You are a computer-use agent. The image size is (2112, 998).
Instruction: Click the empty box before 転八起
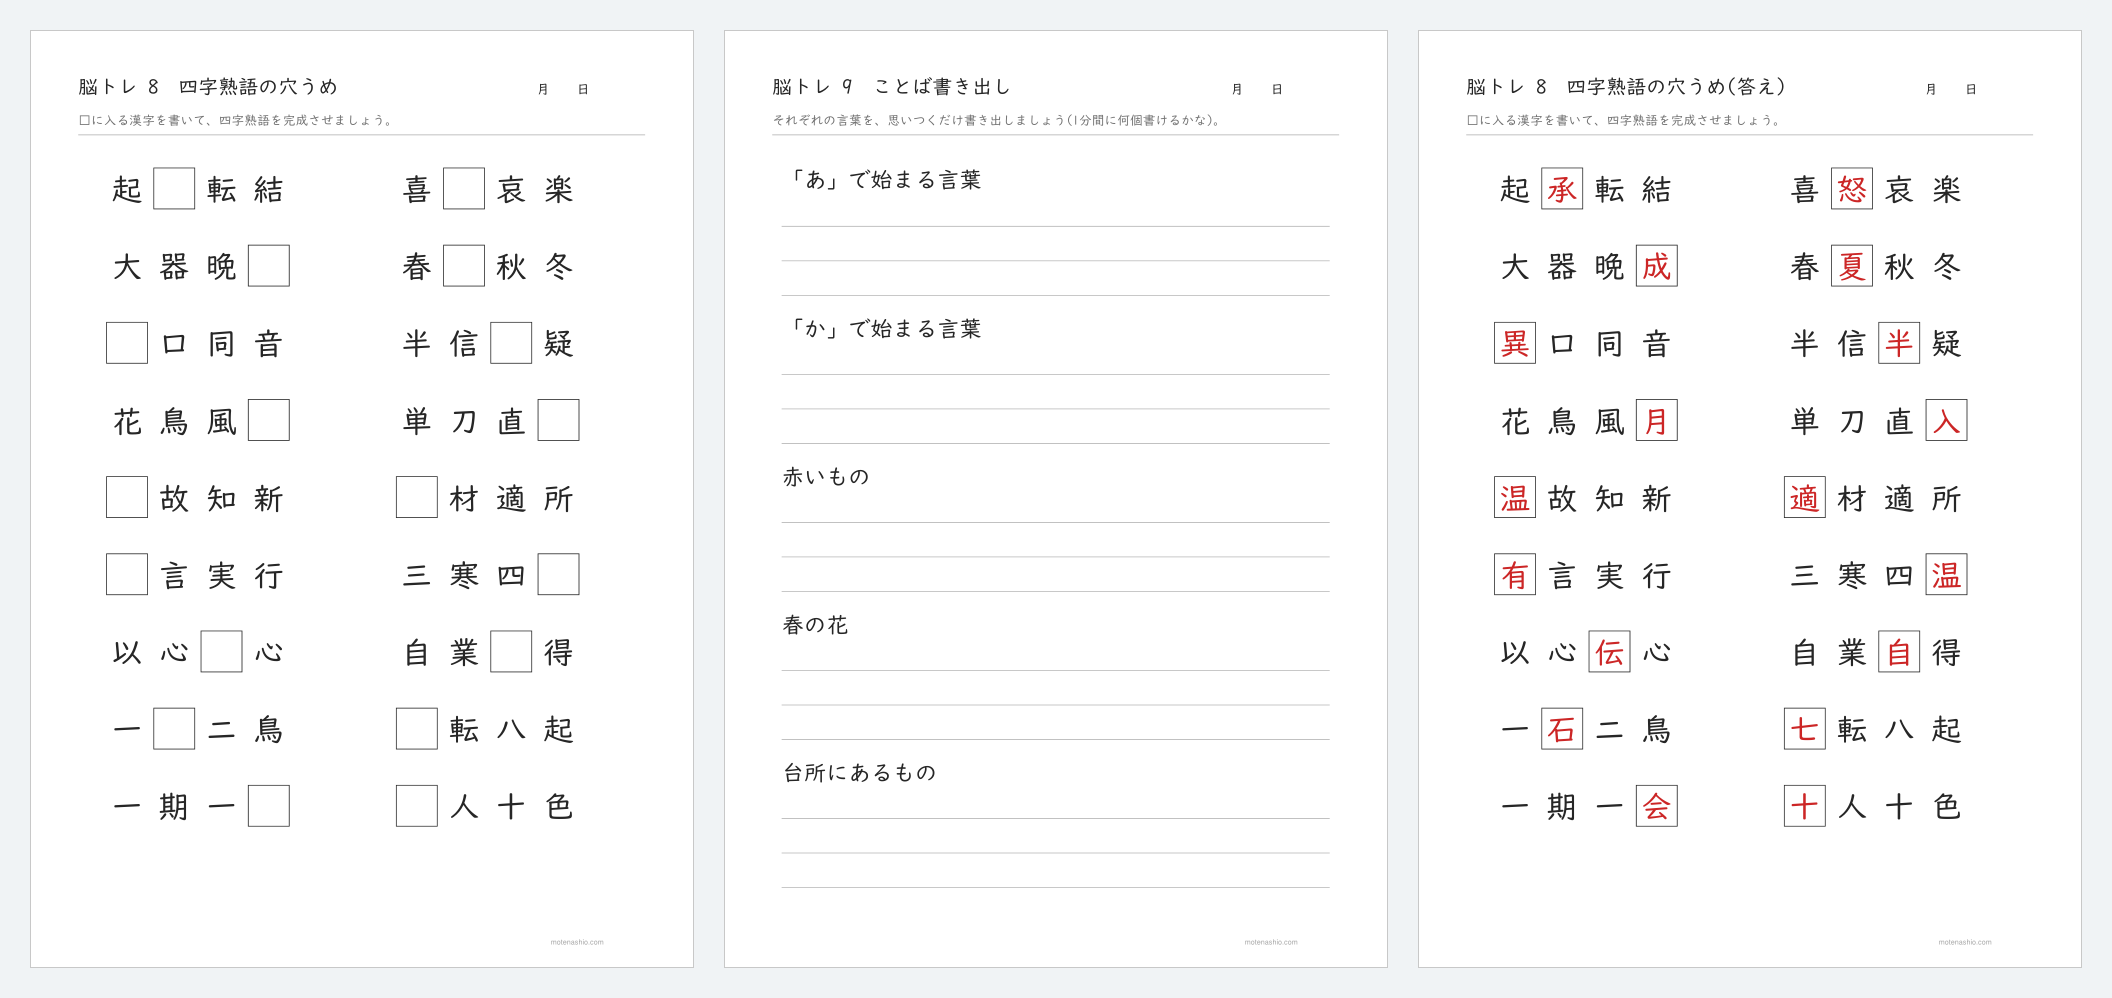tap(417, 729)
